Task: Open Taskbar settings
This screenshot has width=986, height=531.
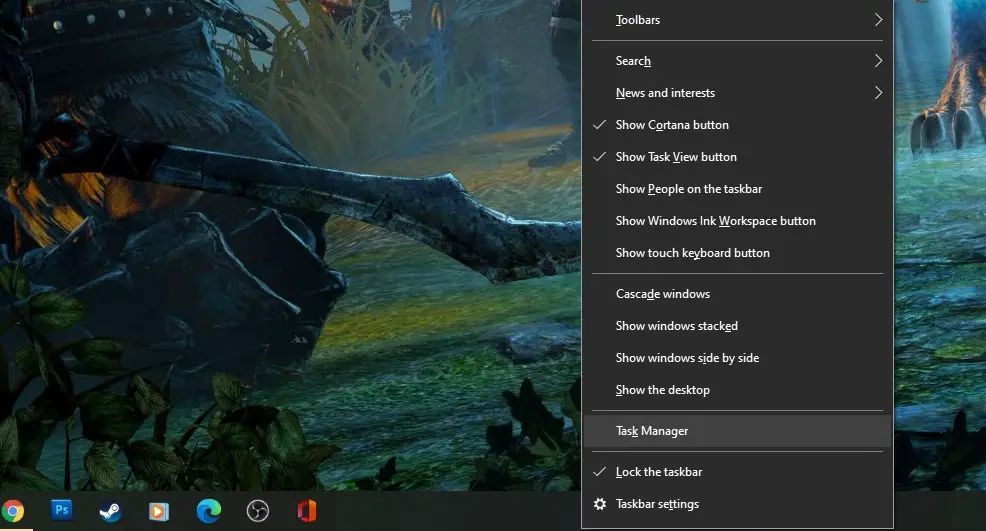Action: tap(737, 504)
